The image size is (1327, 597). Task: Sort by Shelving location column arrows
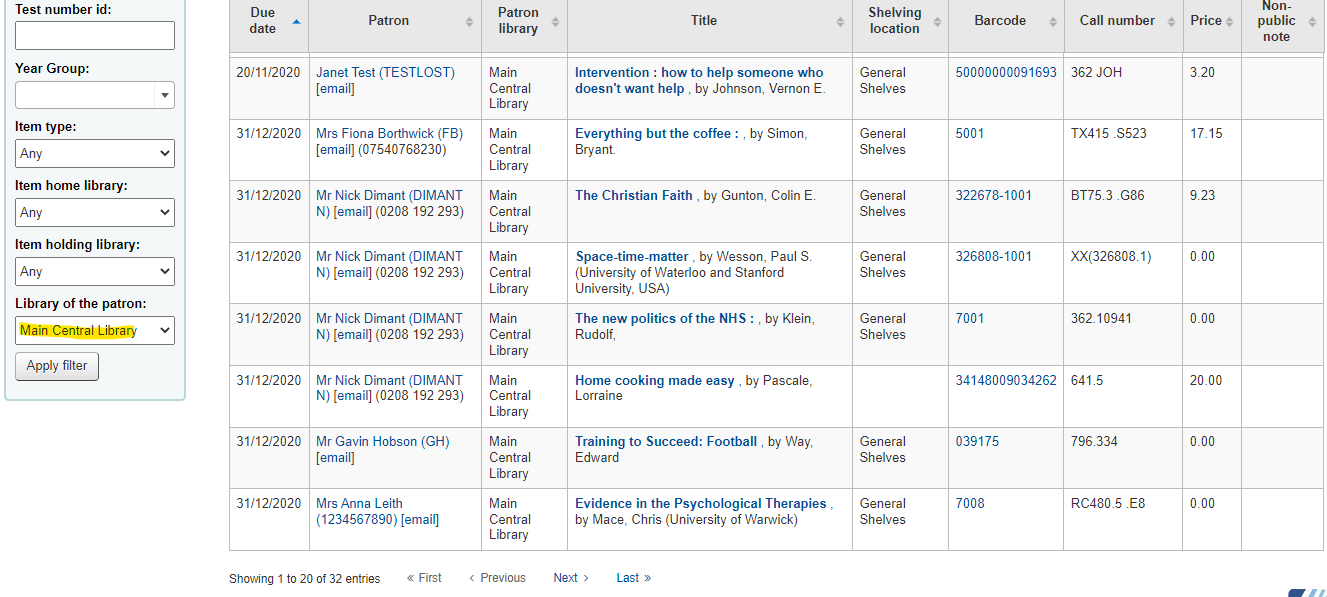click(937, 21)
